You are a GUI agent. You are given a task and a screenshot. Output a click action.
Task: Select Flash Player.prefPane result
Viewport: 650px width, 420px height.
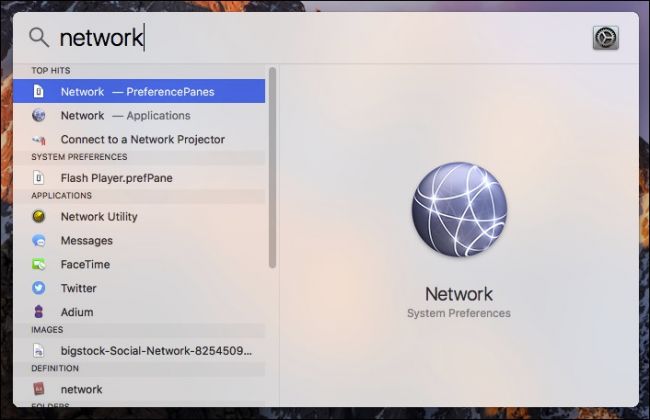(139, 178)
